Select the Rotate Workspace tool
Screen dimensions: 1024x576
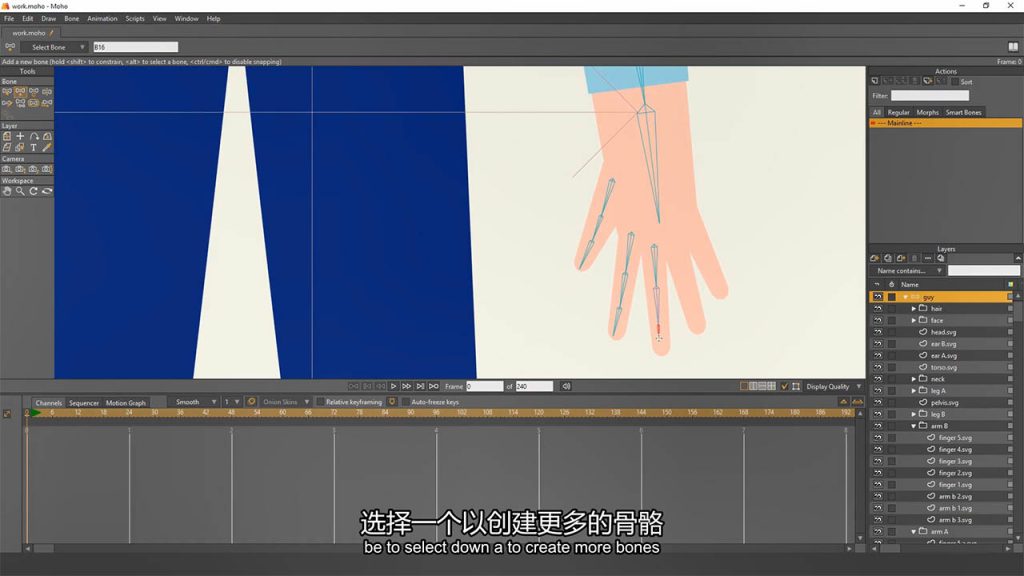pos(33,191)
